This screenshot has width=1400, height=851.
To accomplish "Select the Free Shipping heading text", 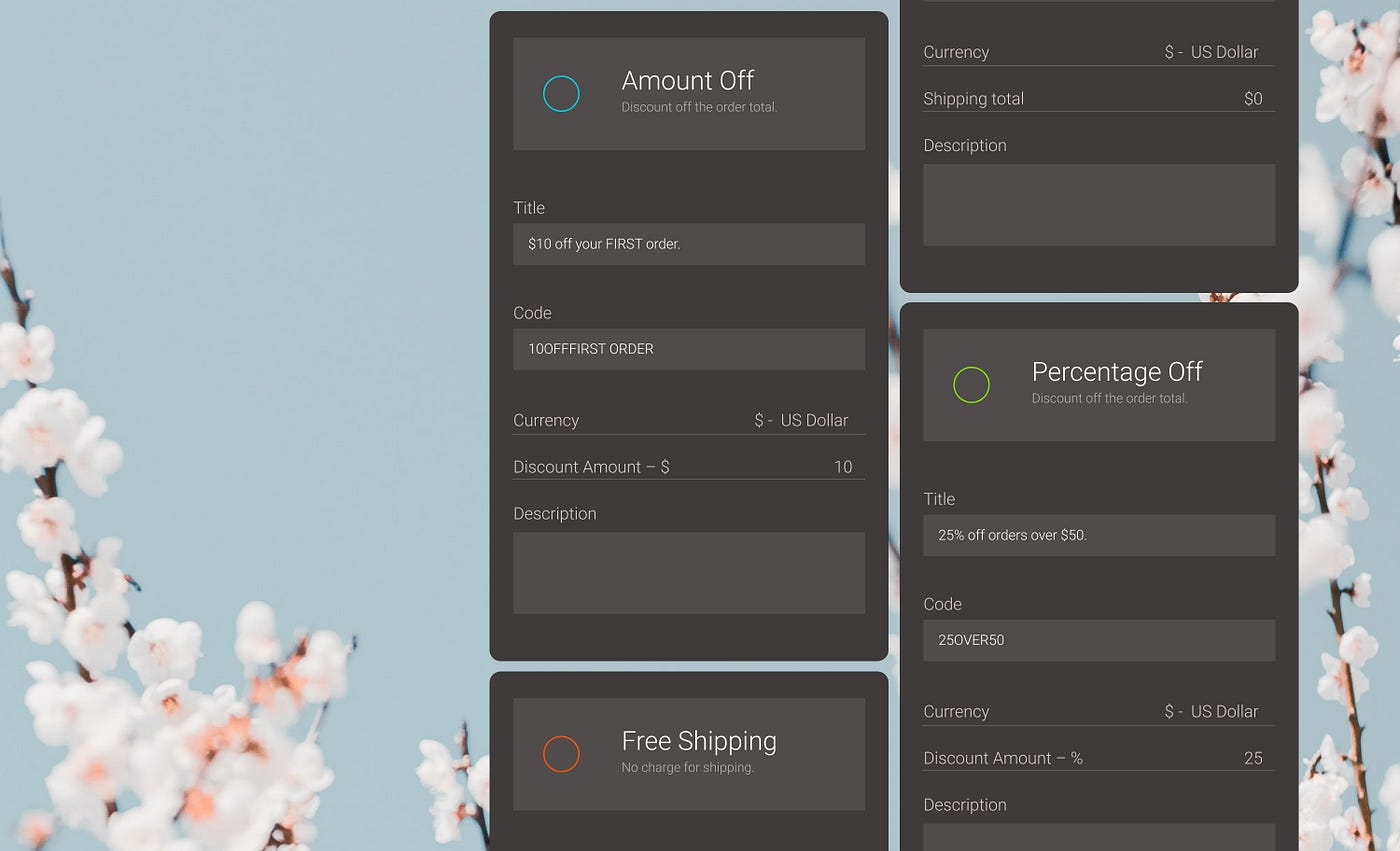I will pos(698,741).
